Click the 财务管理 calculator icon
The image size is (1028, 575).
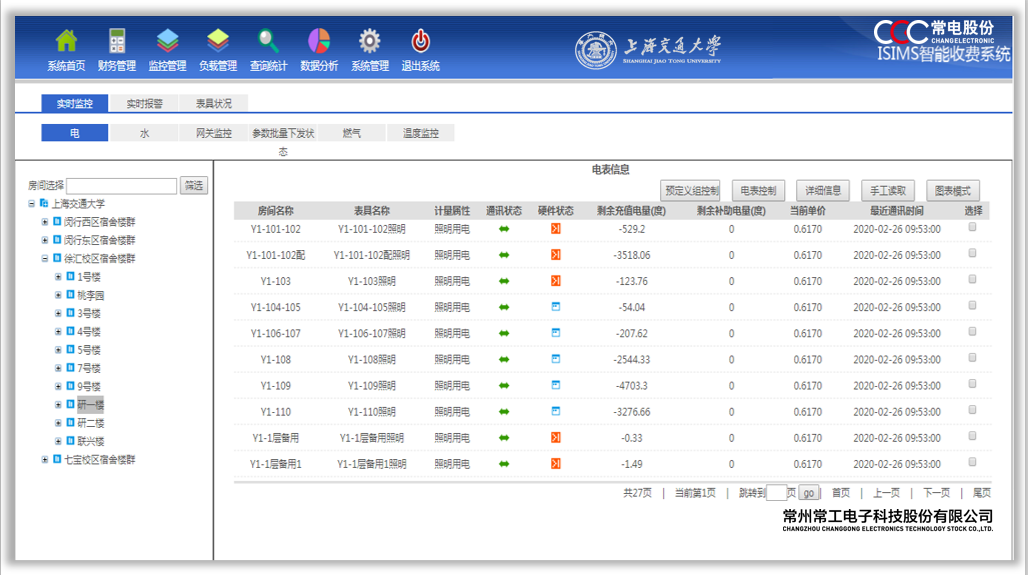(x=117, y=41)
